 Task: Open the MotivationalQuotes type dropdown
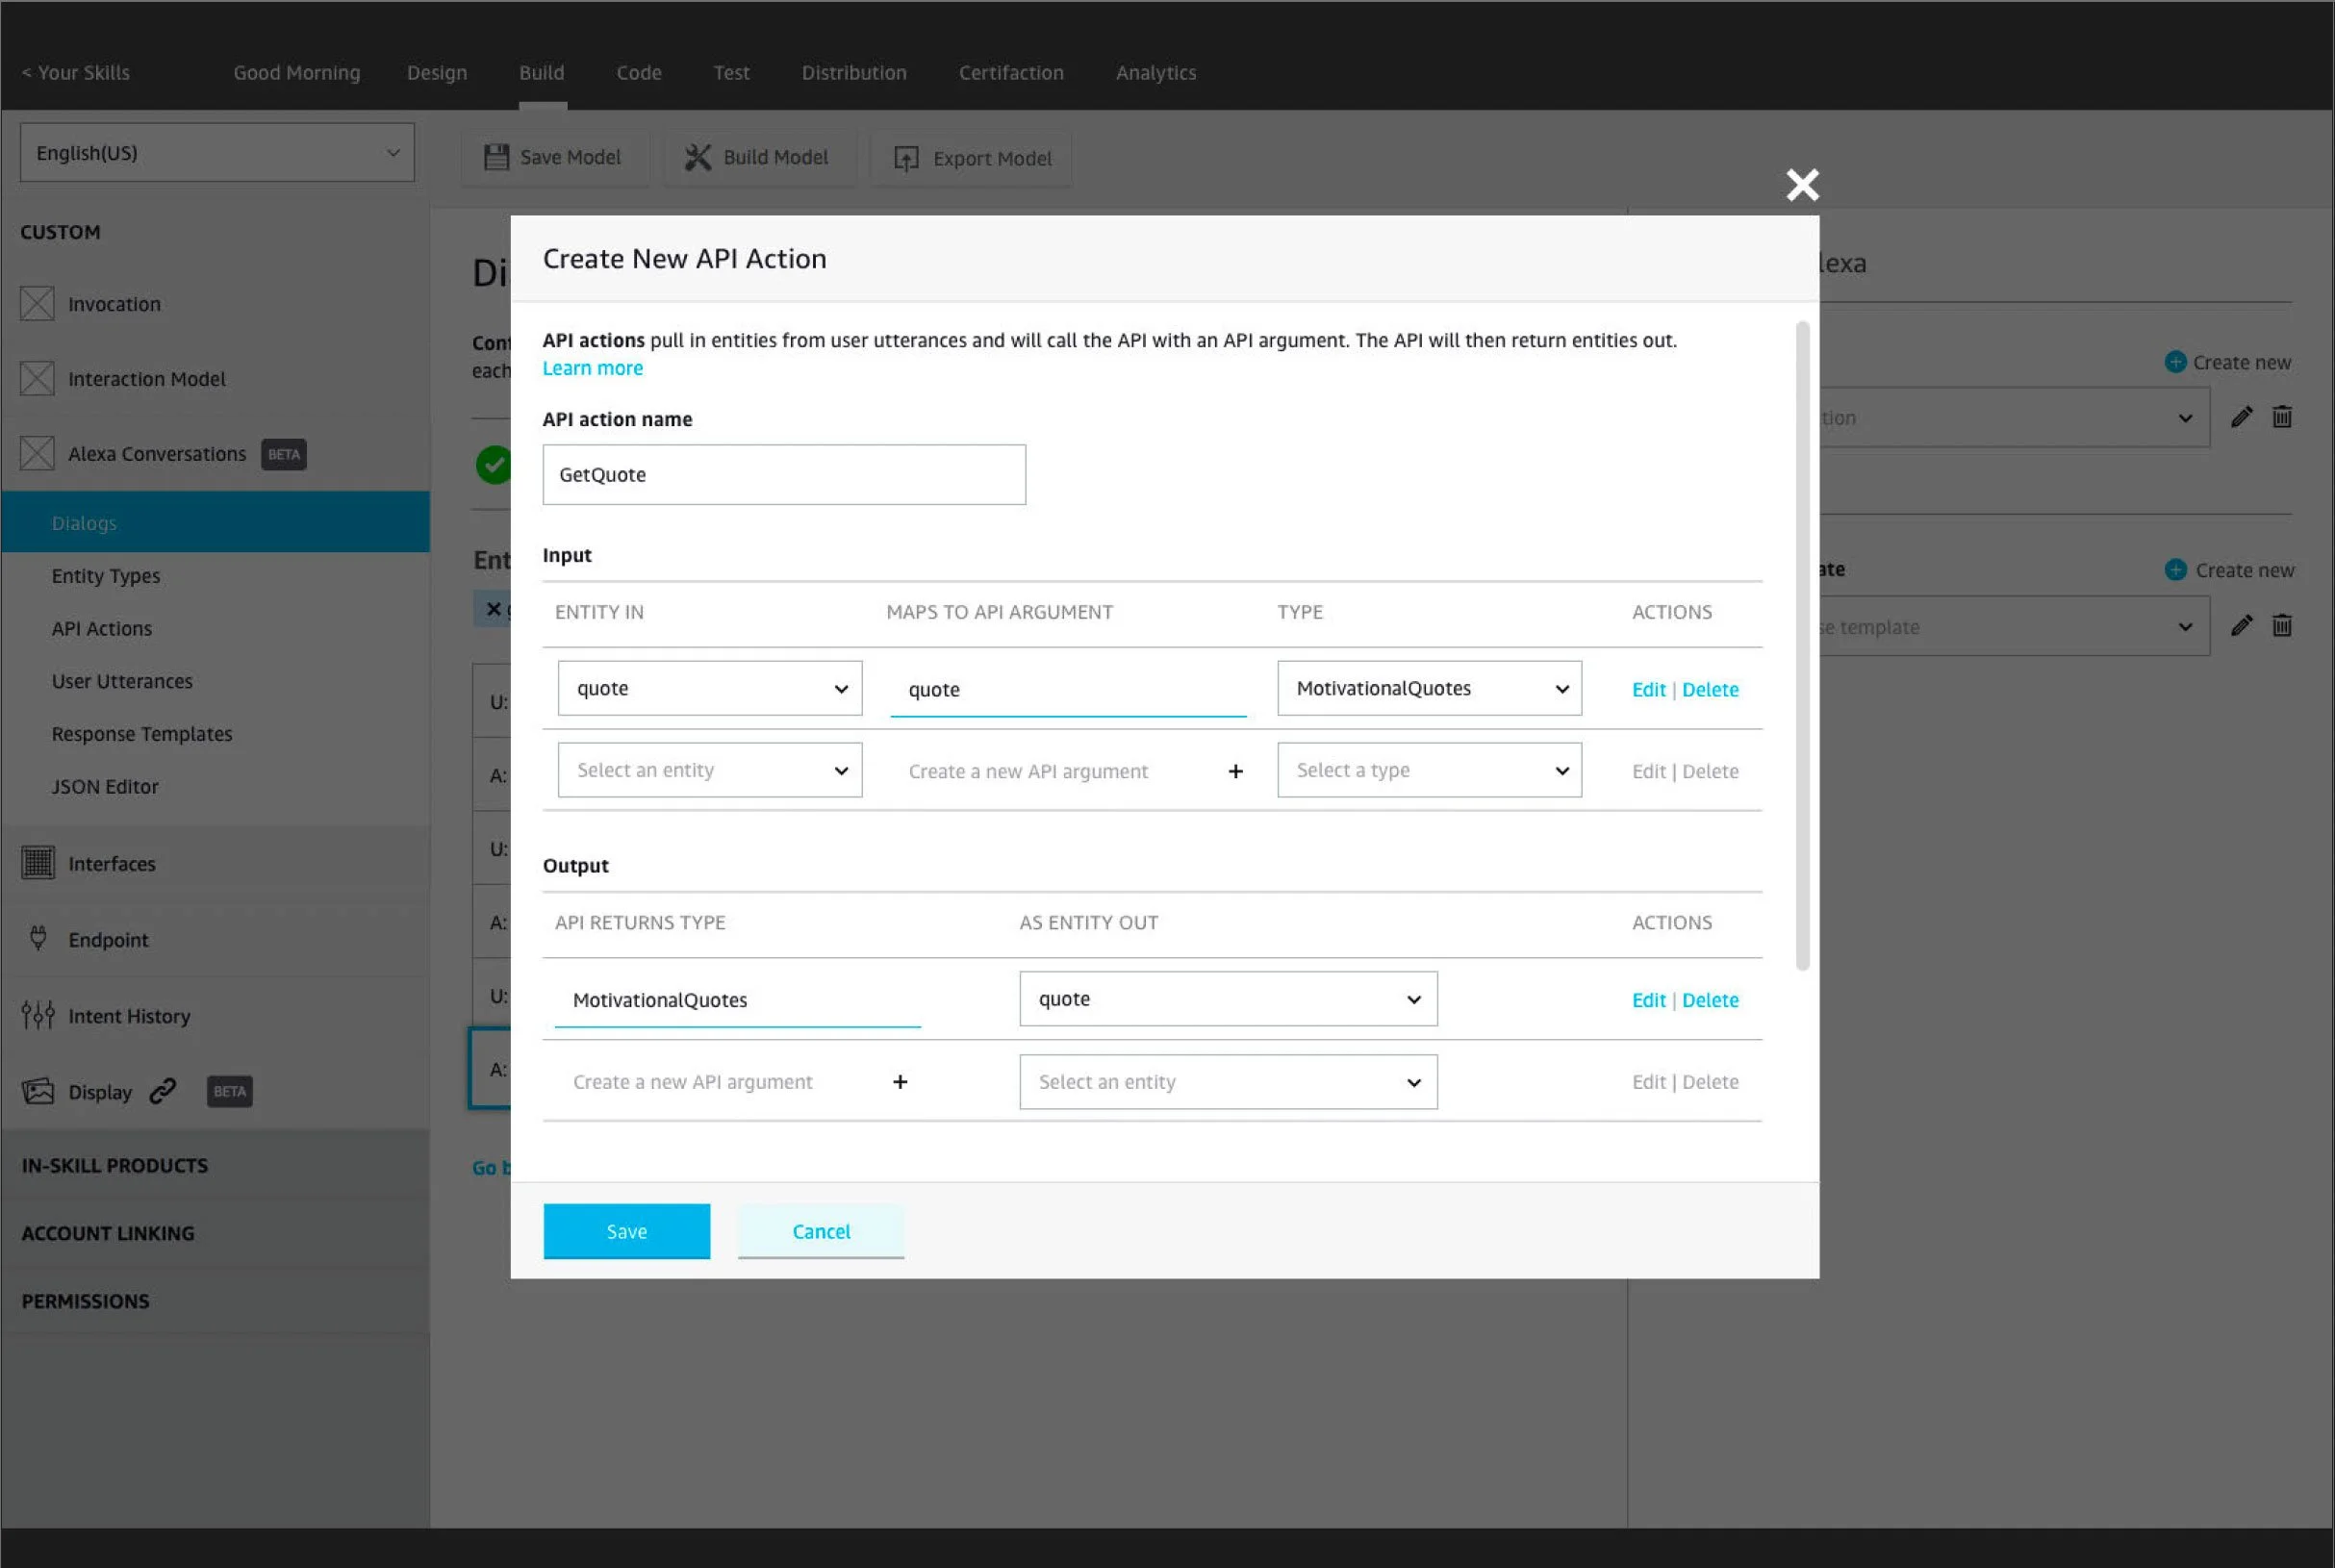(x=1429, y=688)
